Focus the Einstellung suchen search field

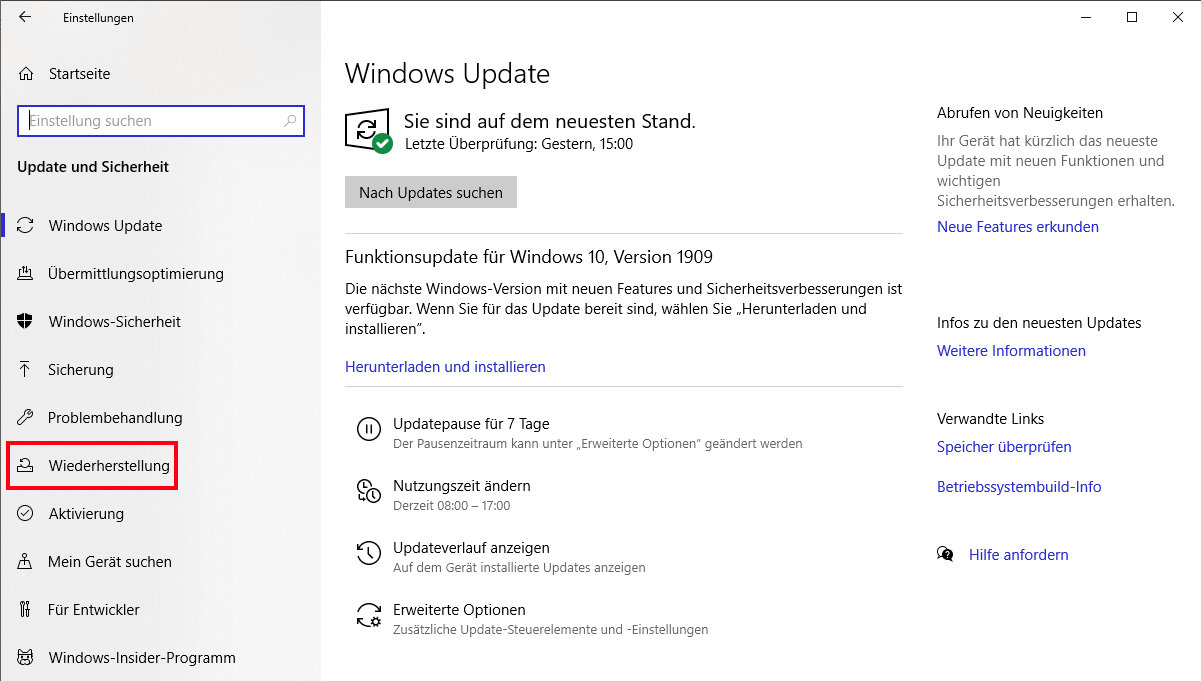pyautogui.click(x=161, y=121)
